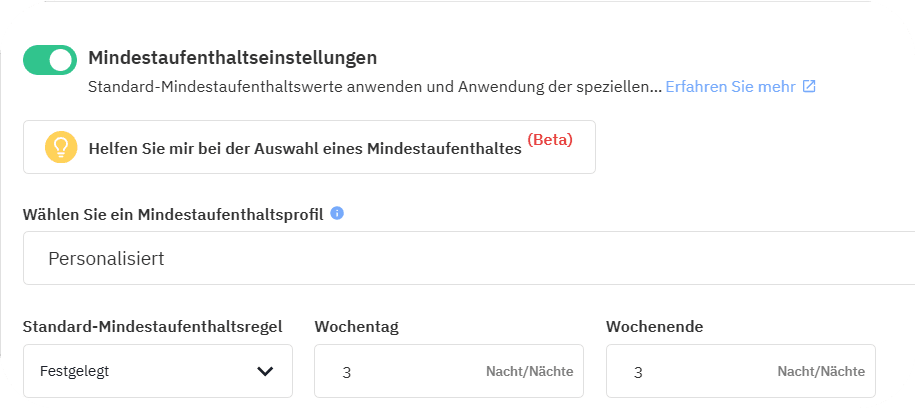The height and width of the screenshot is (408, 915).
Task: Click the Nacht/Nächte suffix in Wochenende field
Action: 820,371
